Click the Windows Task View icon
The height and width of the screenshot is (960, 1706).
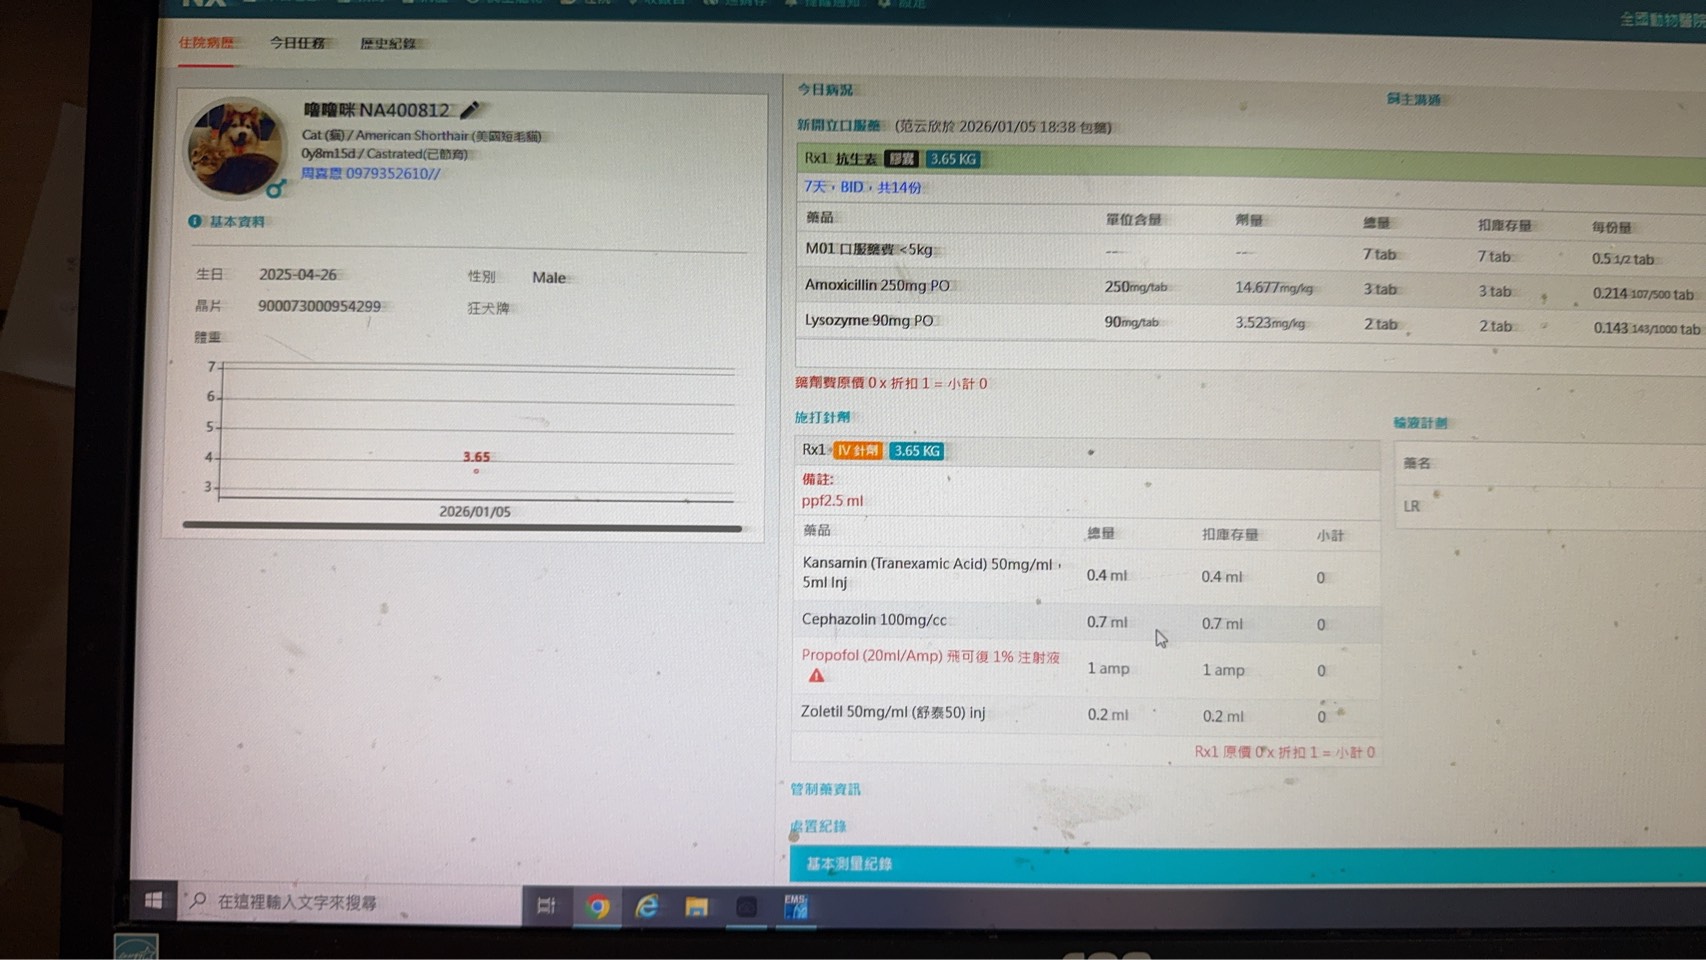pos(546,906)
